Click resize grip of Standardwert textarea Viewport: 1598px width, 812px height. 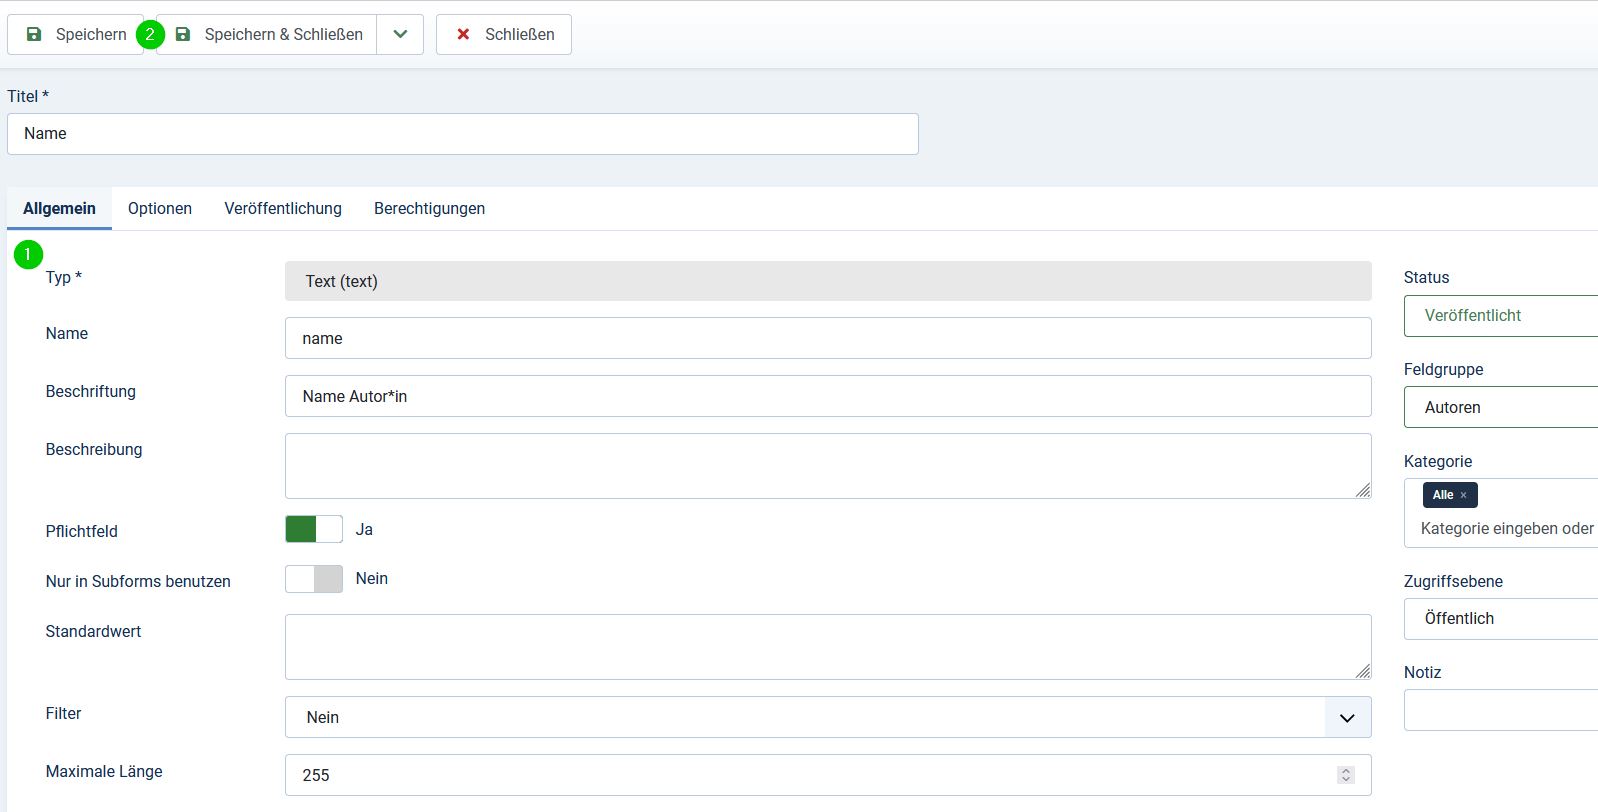pyautogui.click(x=1362, y=671)
